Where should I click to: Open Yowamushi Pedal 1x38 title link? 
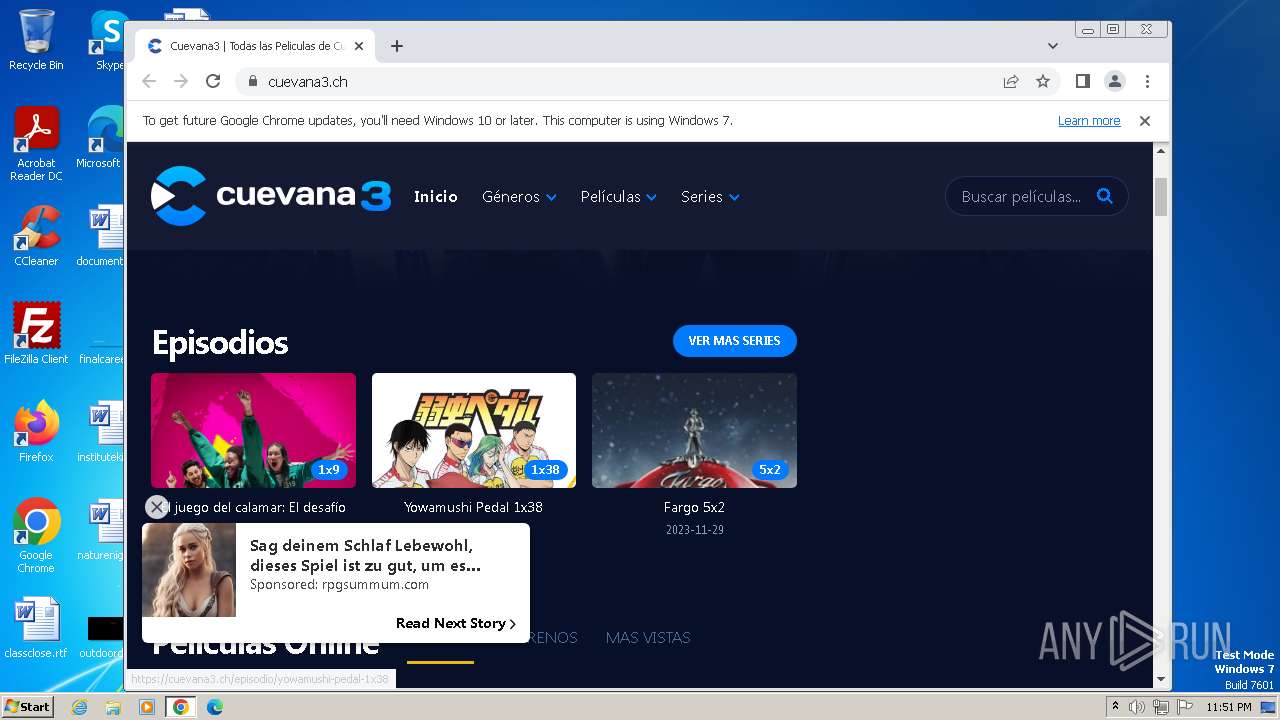474,507
